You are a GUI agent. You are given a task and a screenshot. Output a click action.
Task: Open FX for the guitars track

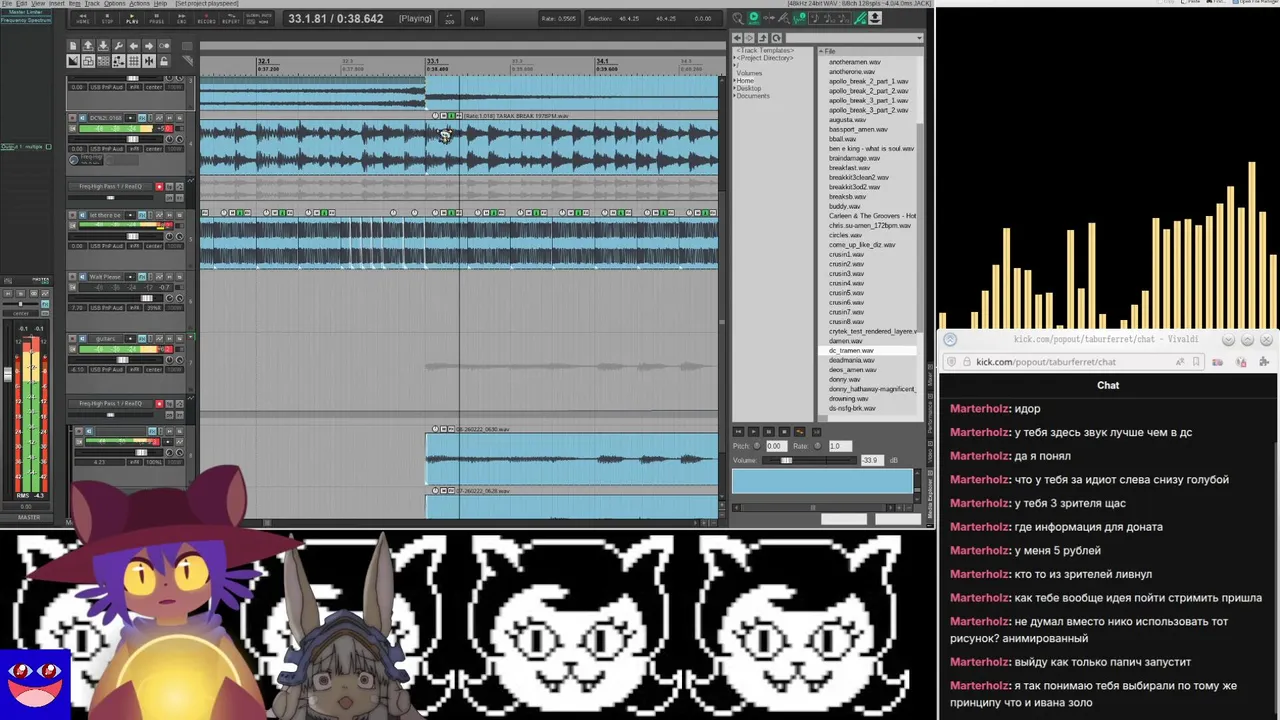coord(142,339)
